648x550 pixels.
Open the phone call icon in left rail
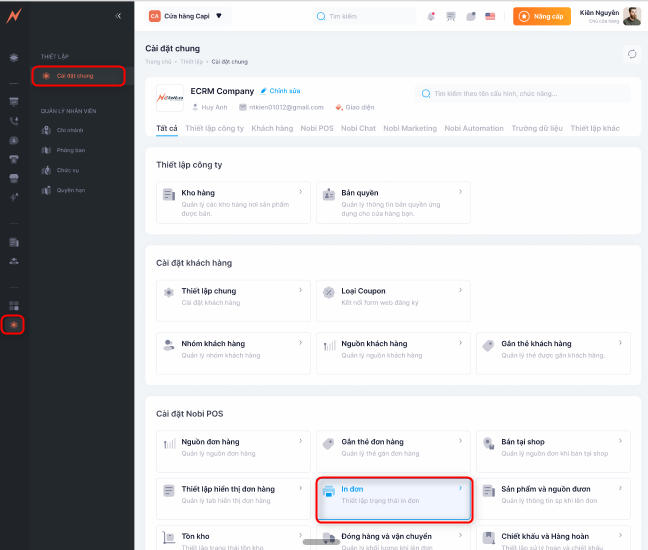[x=14, y=120]
